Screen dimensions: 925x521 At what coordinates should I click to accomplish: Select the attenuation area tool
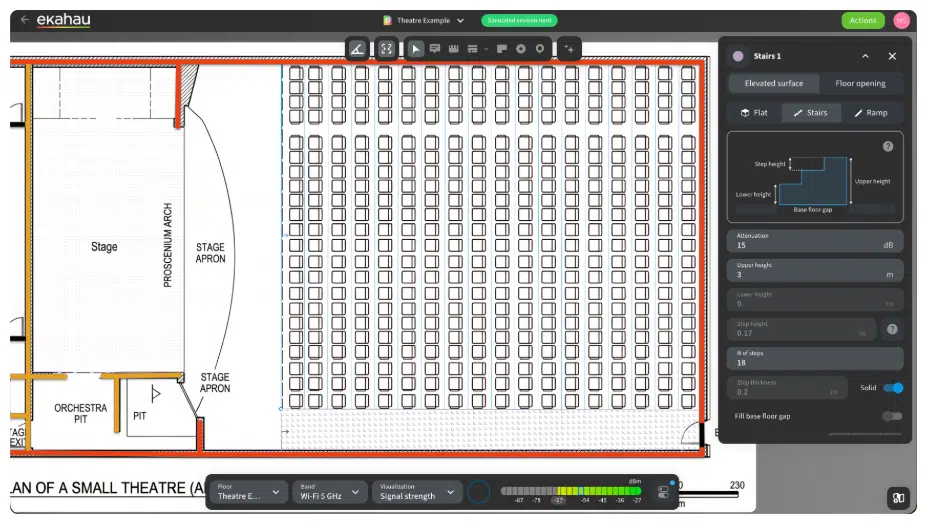click(x=473, y=49)
